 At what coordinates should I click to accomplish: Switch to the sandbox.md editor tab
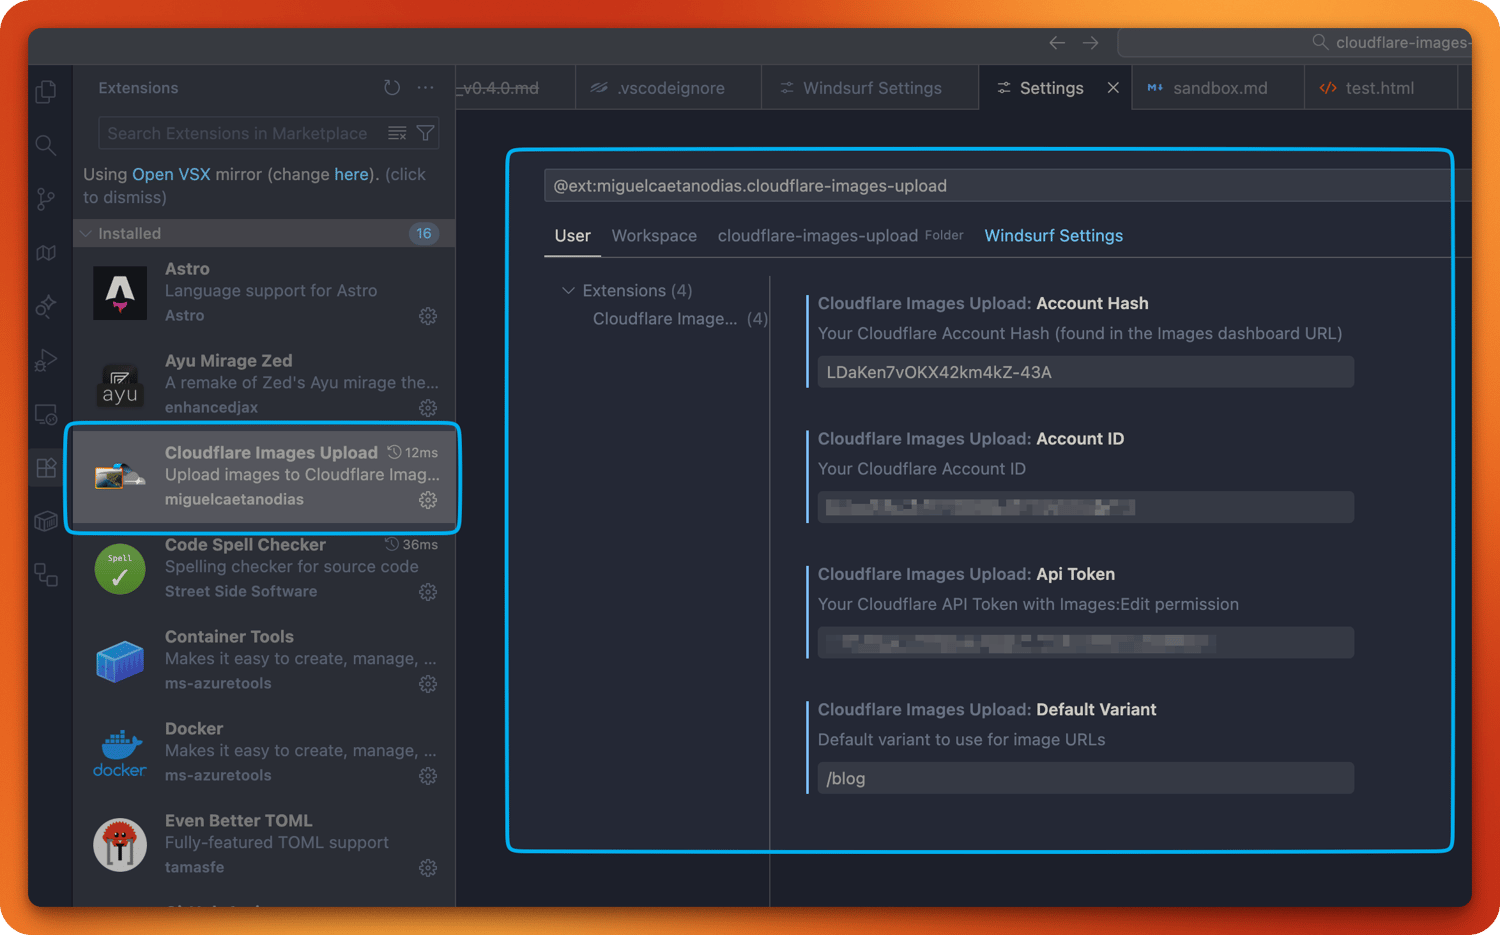[x=1219, y=88]
